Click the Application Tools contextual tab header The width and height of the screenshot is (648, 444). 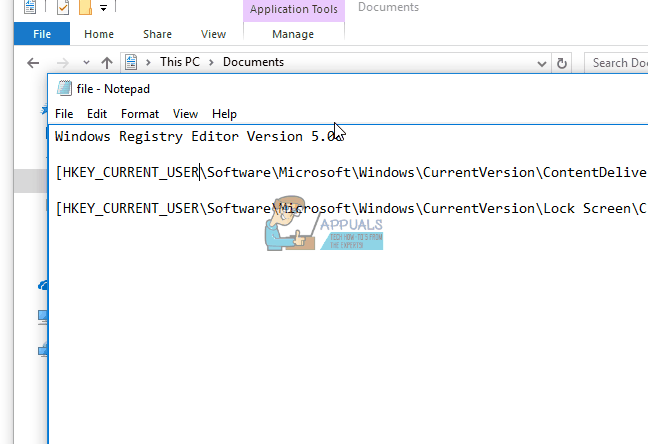(x=293, y=10)
